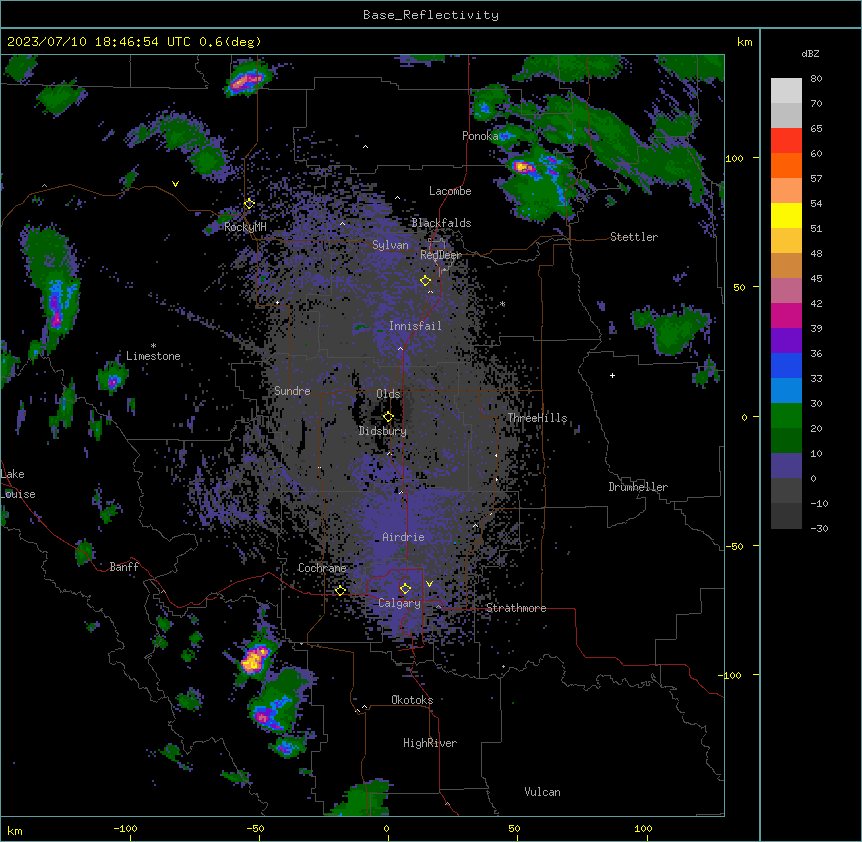Click the yellow diamond between Olds and Didsbury

tap(388, 417)
